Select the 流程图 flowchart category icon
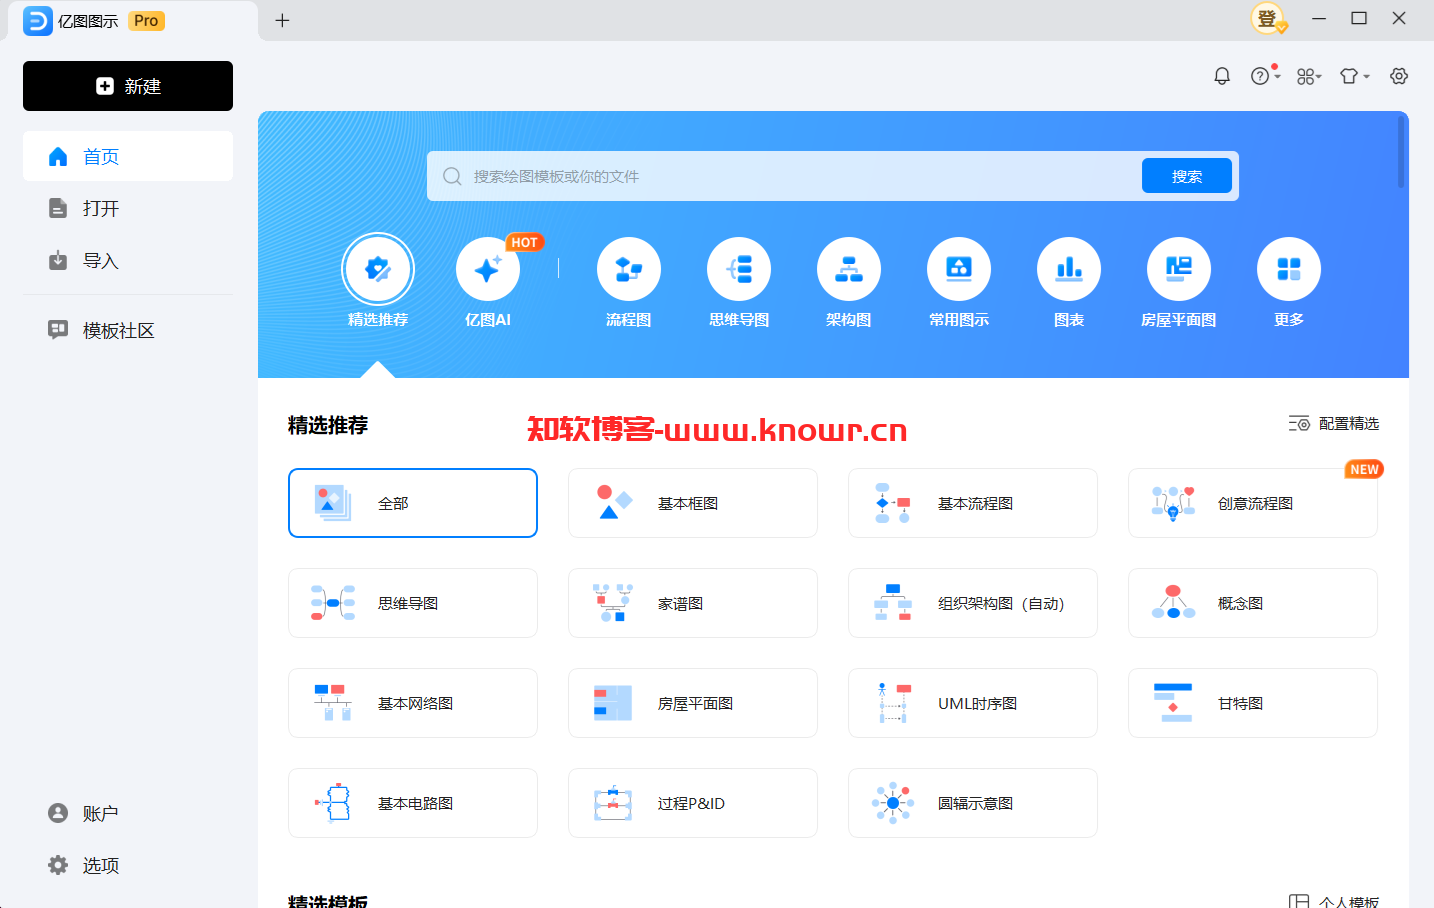 [629, 269]
